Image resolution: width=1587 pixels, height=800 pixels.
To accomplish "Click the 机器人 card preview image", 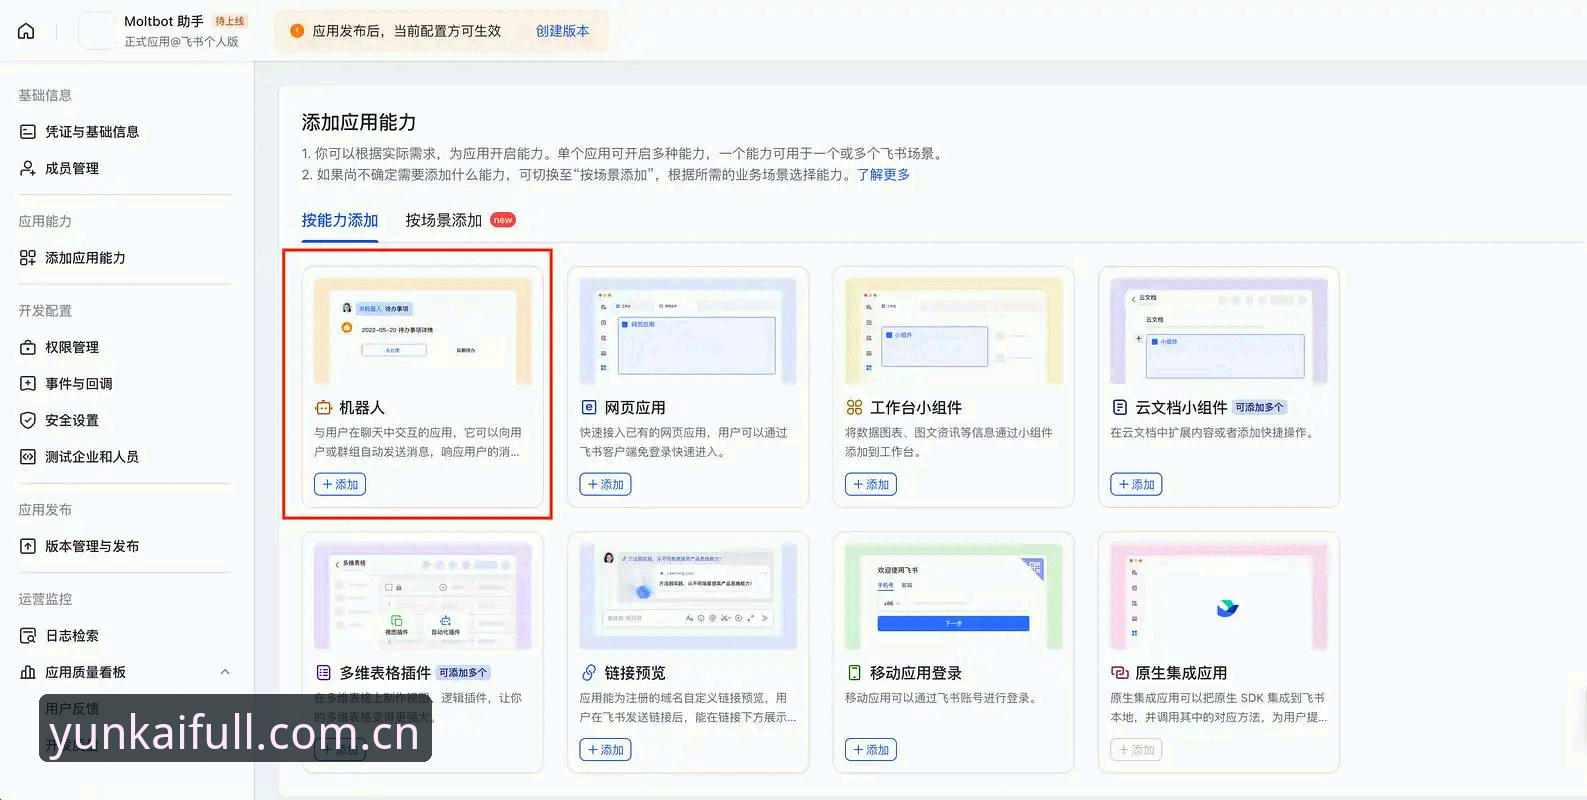I will [423, 332].
